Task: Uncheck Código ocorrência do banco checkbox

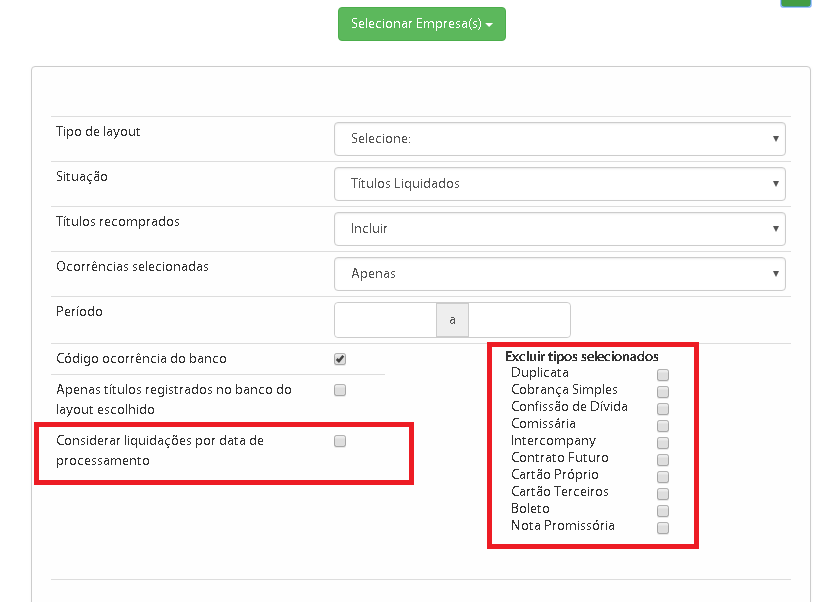Action: (x=340, y=359)
